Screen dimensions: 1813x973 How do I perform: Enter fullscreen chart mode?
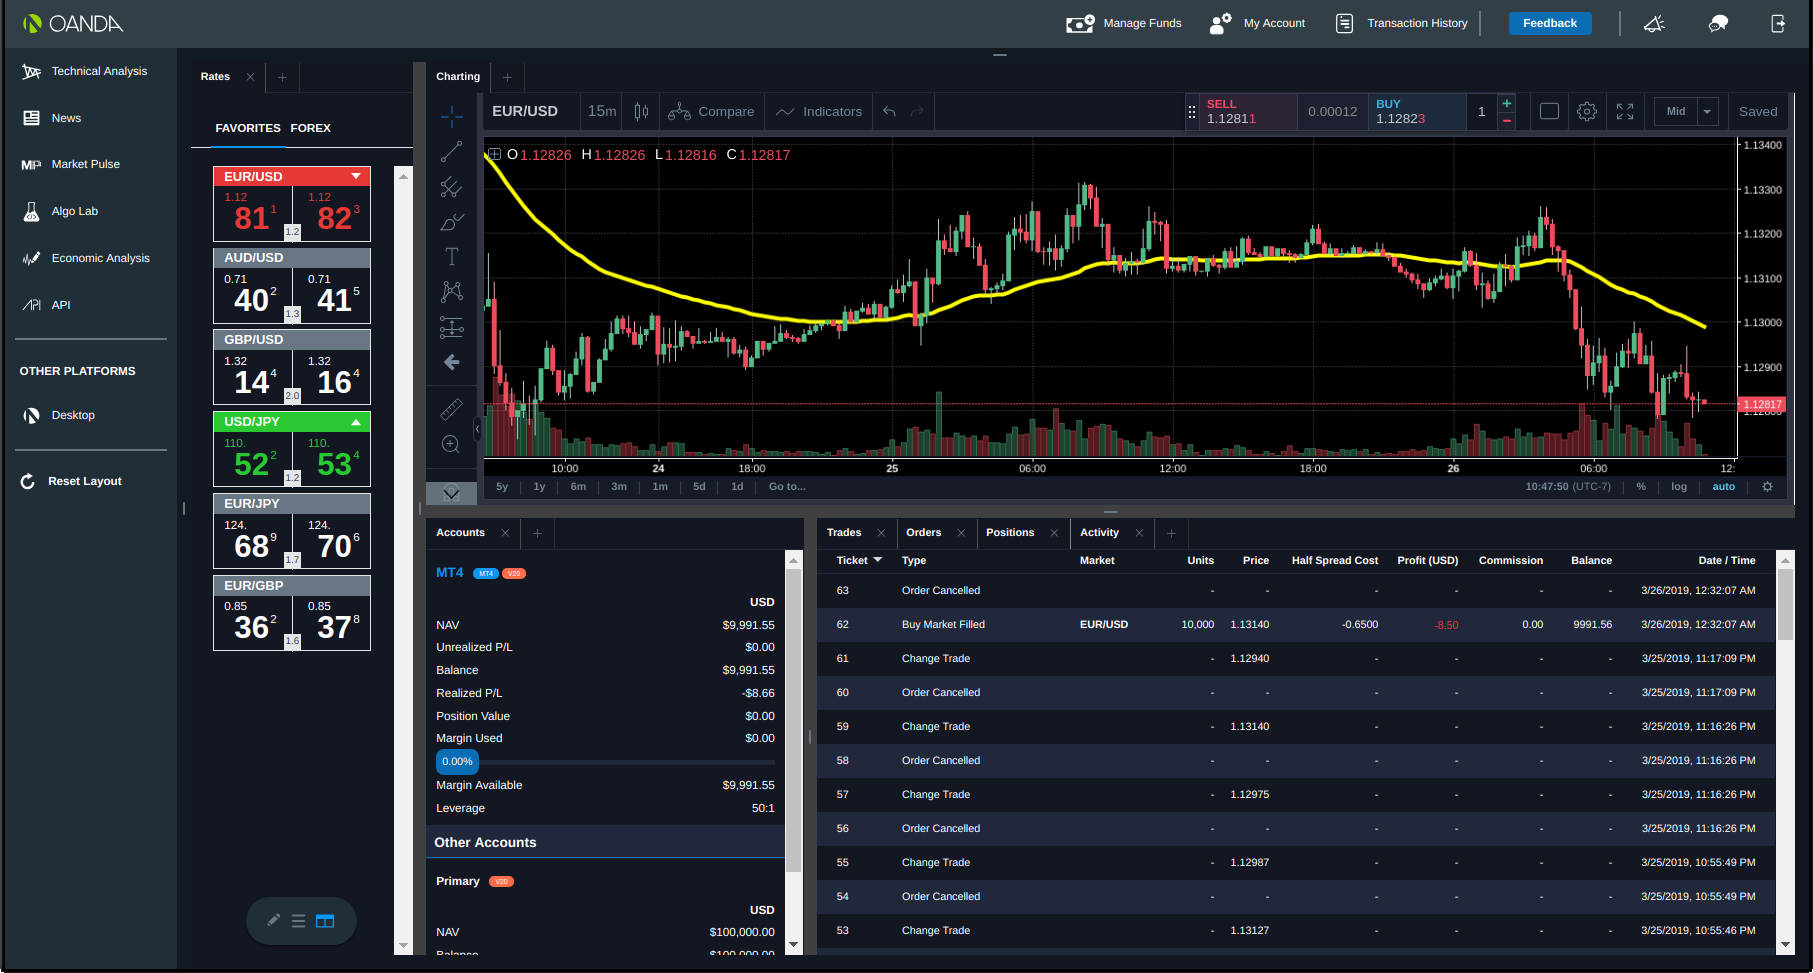point(1625,112)
